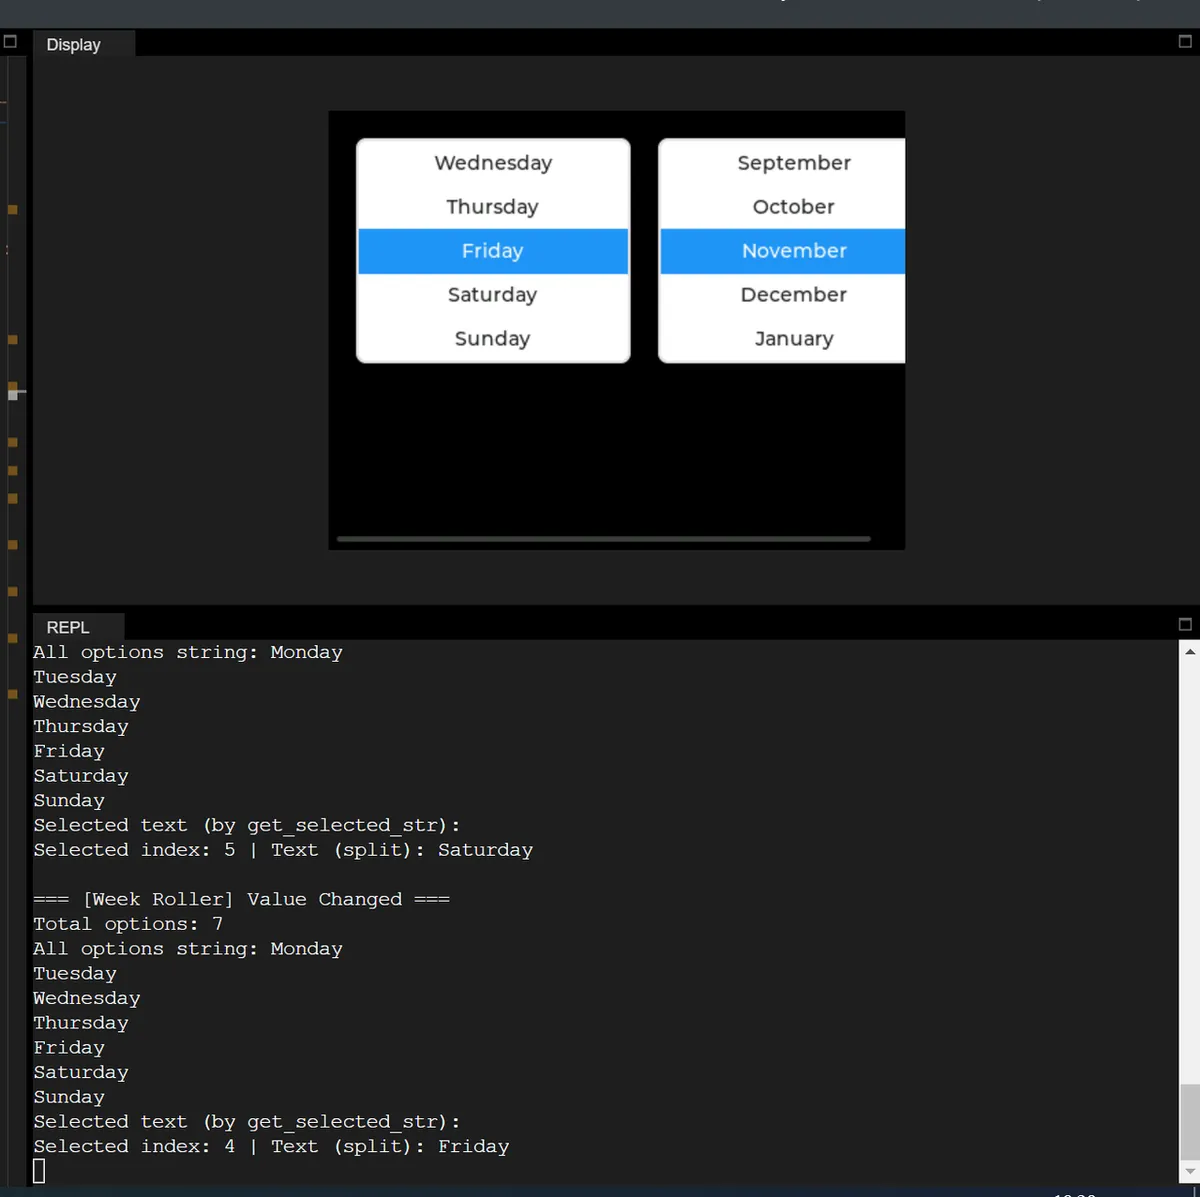Click the REPL scrollbar up arrow

coord(1190,652)
